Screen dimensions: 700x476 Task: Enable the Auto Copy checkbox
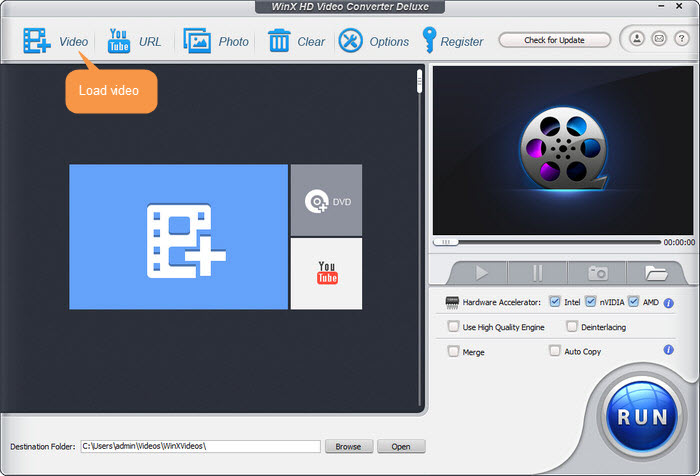click(554, 351)
